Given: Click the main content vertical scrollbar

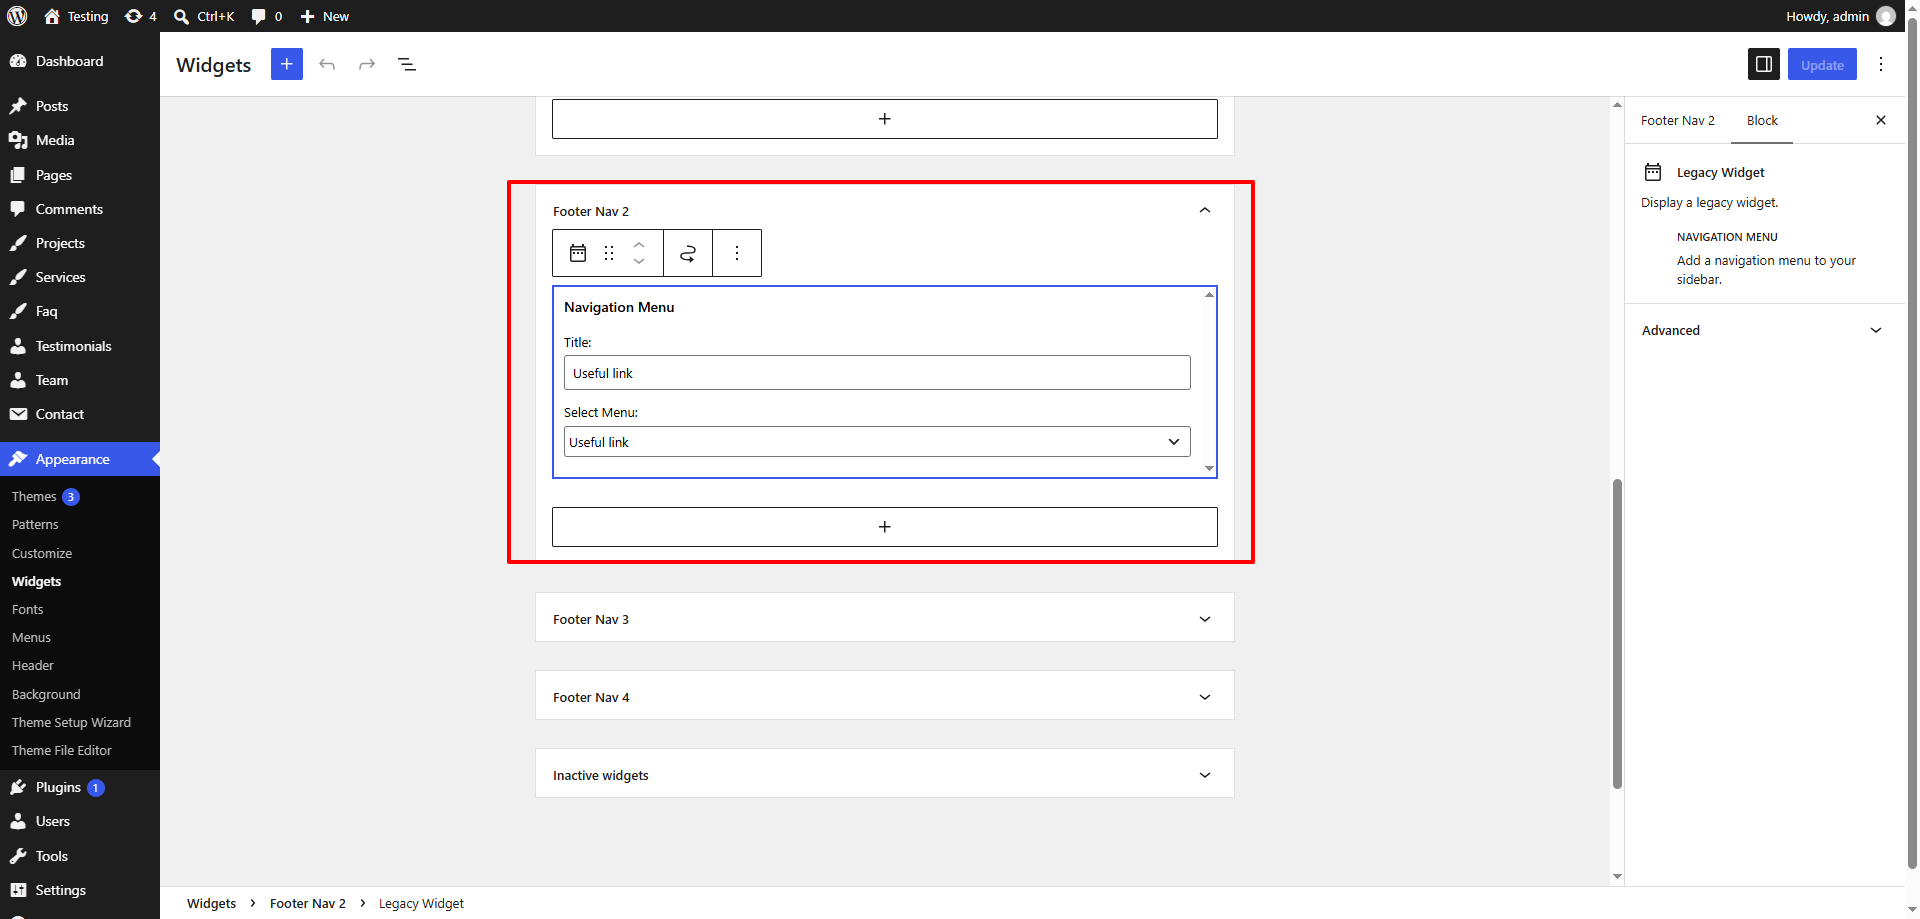Looking at the screenshot, I should pyautogui.click(x=1617, y=634).
